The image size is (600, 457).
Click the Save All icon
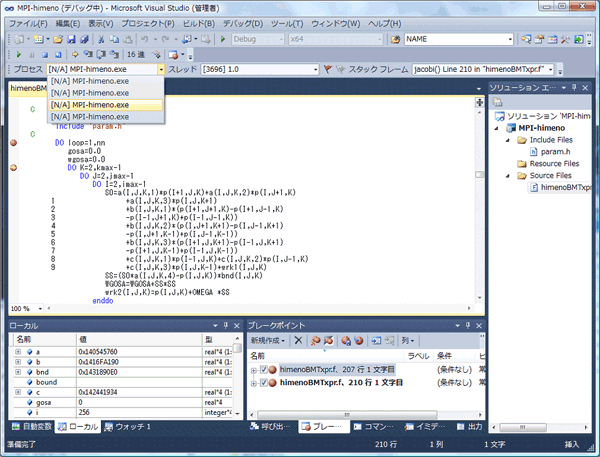tap(84, 39)
